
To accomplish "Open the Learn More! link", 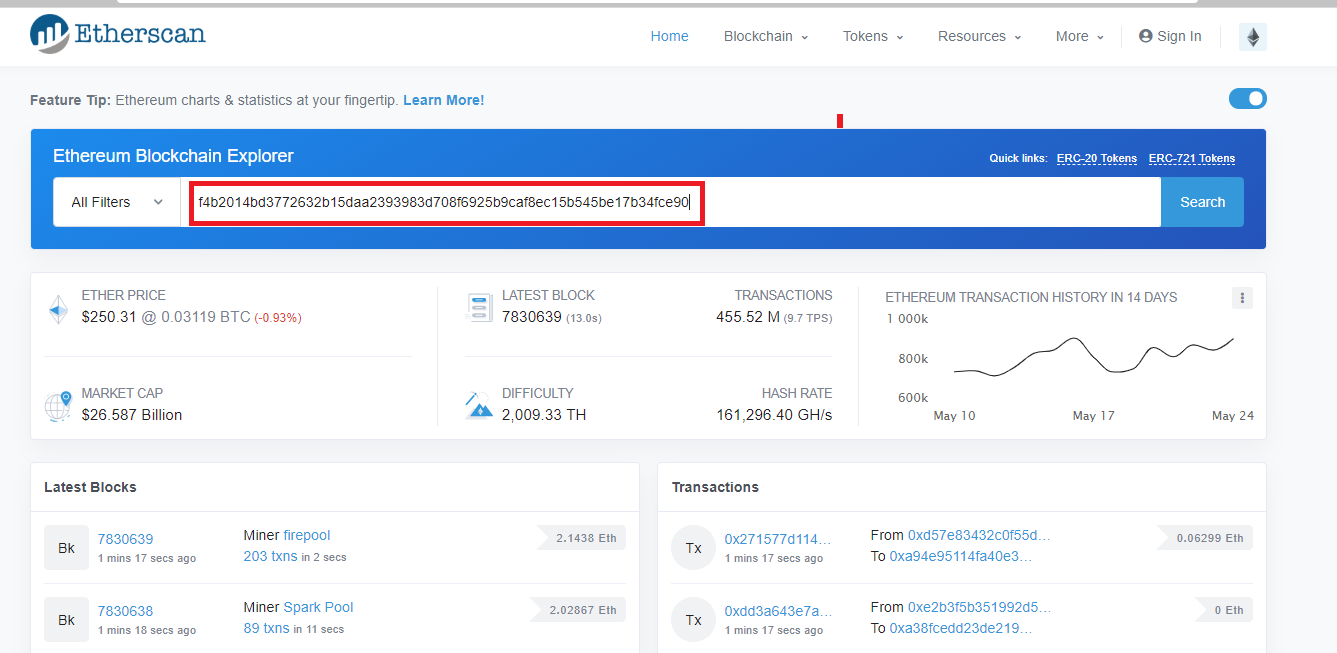I will [444, 100].
